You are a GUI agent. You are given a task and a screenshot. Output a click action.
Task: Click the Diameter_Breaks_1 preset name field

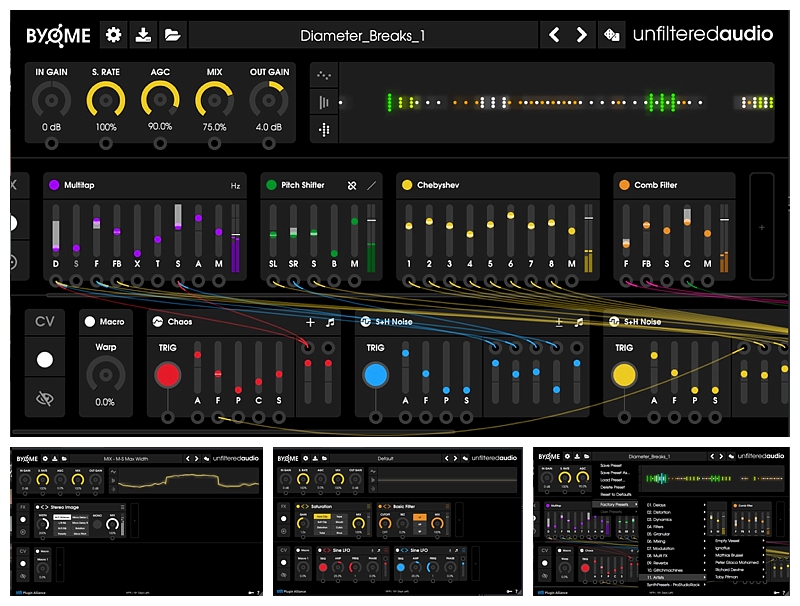coord(363,35)
